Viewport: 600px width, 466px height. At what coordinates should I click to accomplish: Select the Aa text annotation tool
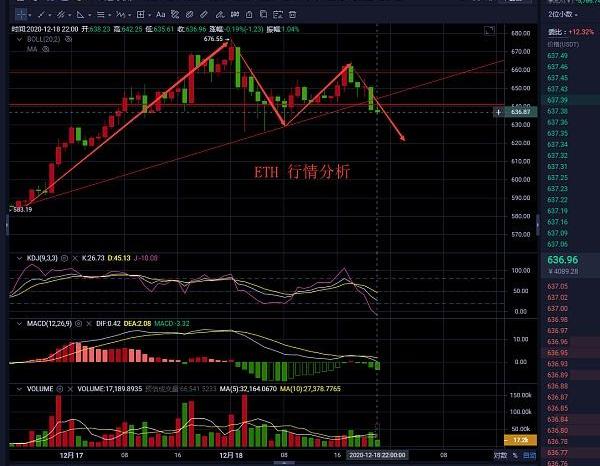tap(161, 15)
